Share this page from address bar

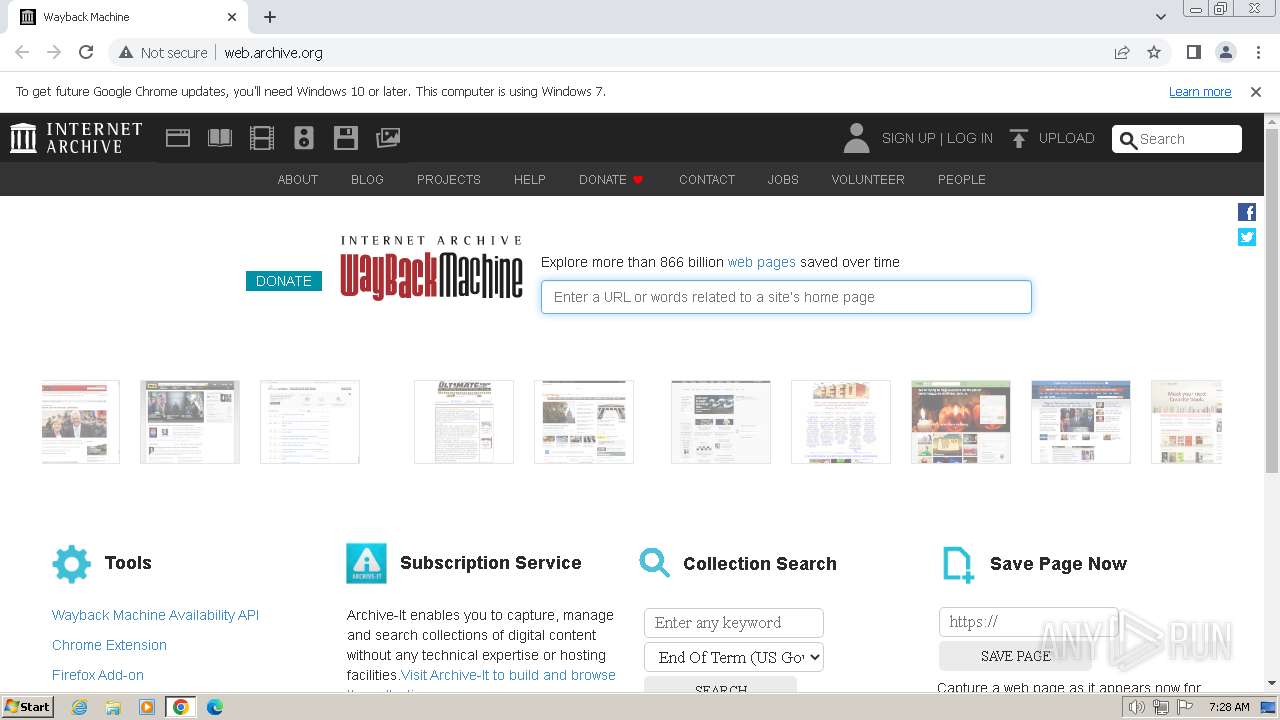(1122, 52)
